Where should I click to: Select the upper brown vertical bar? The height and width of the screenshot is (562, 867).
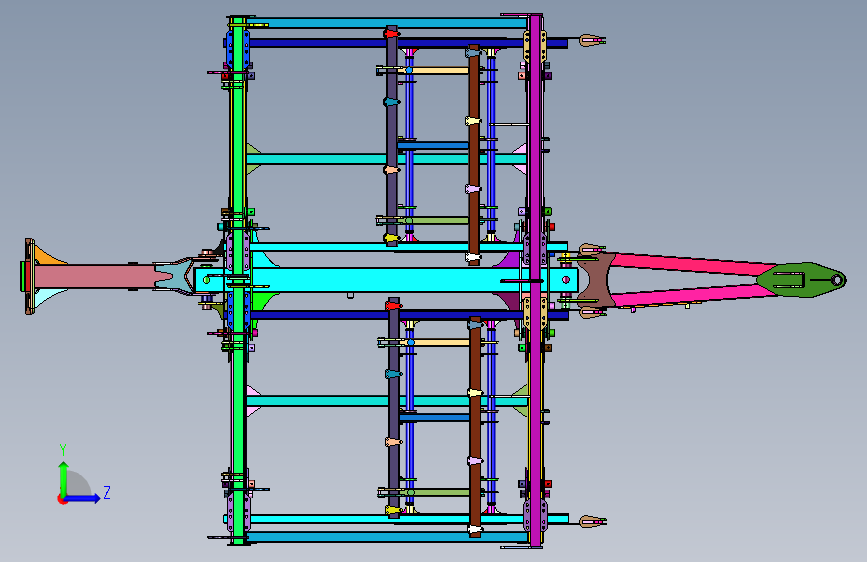point(474,155)
